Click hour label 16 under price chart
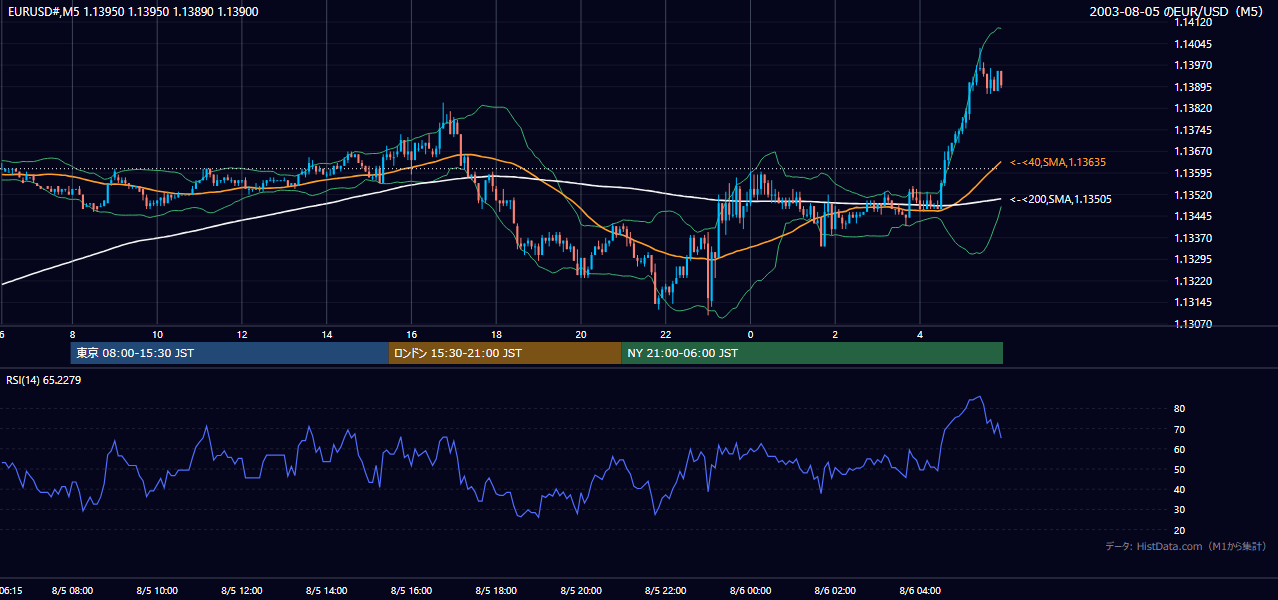1278x600 pixels. pyautogui.click(x=412, y=334)
